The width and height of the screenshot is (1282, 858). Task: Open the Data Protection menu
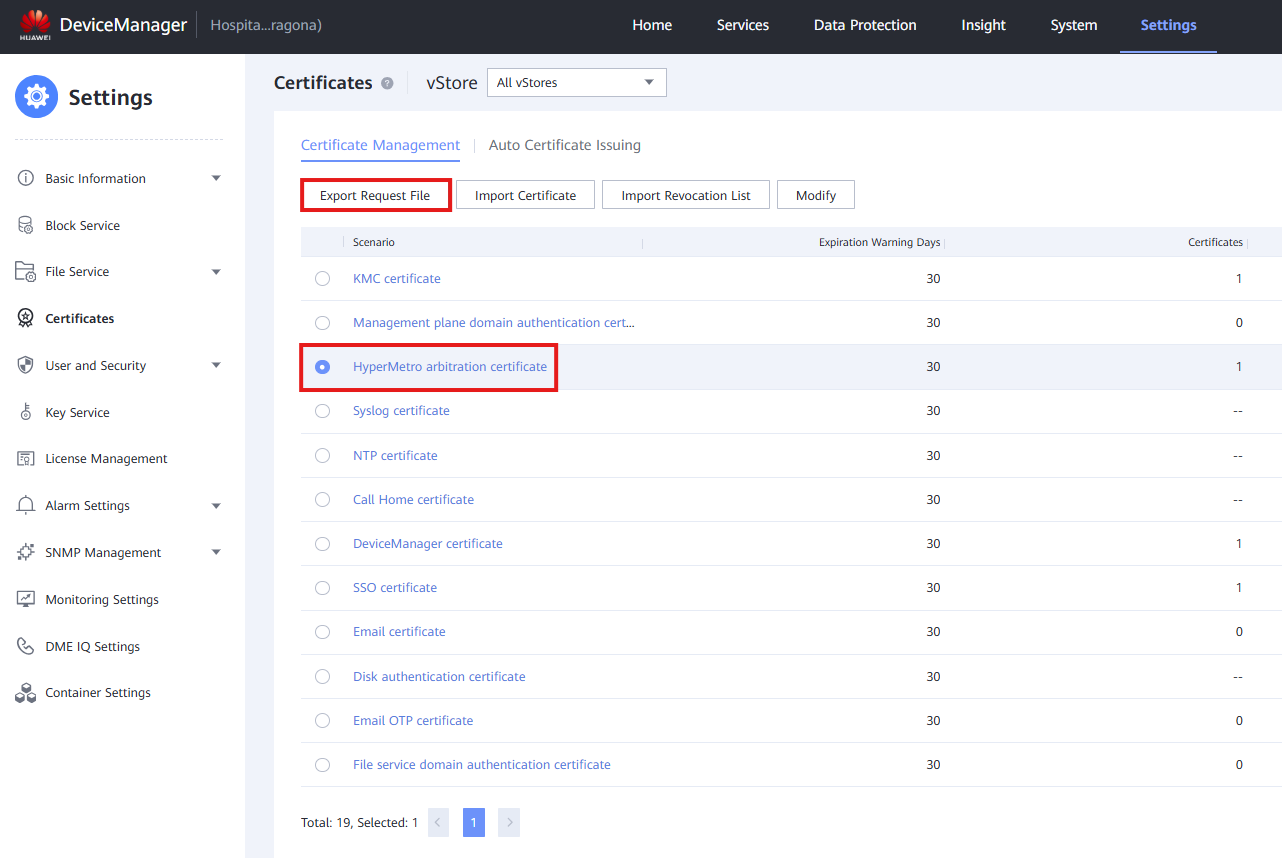pos(864,25)
